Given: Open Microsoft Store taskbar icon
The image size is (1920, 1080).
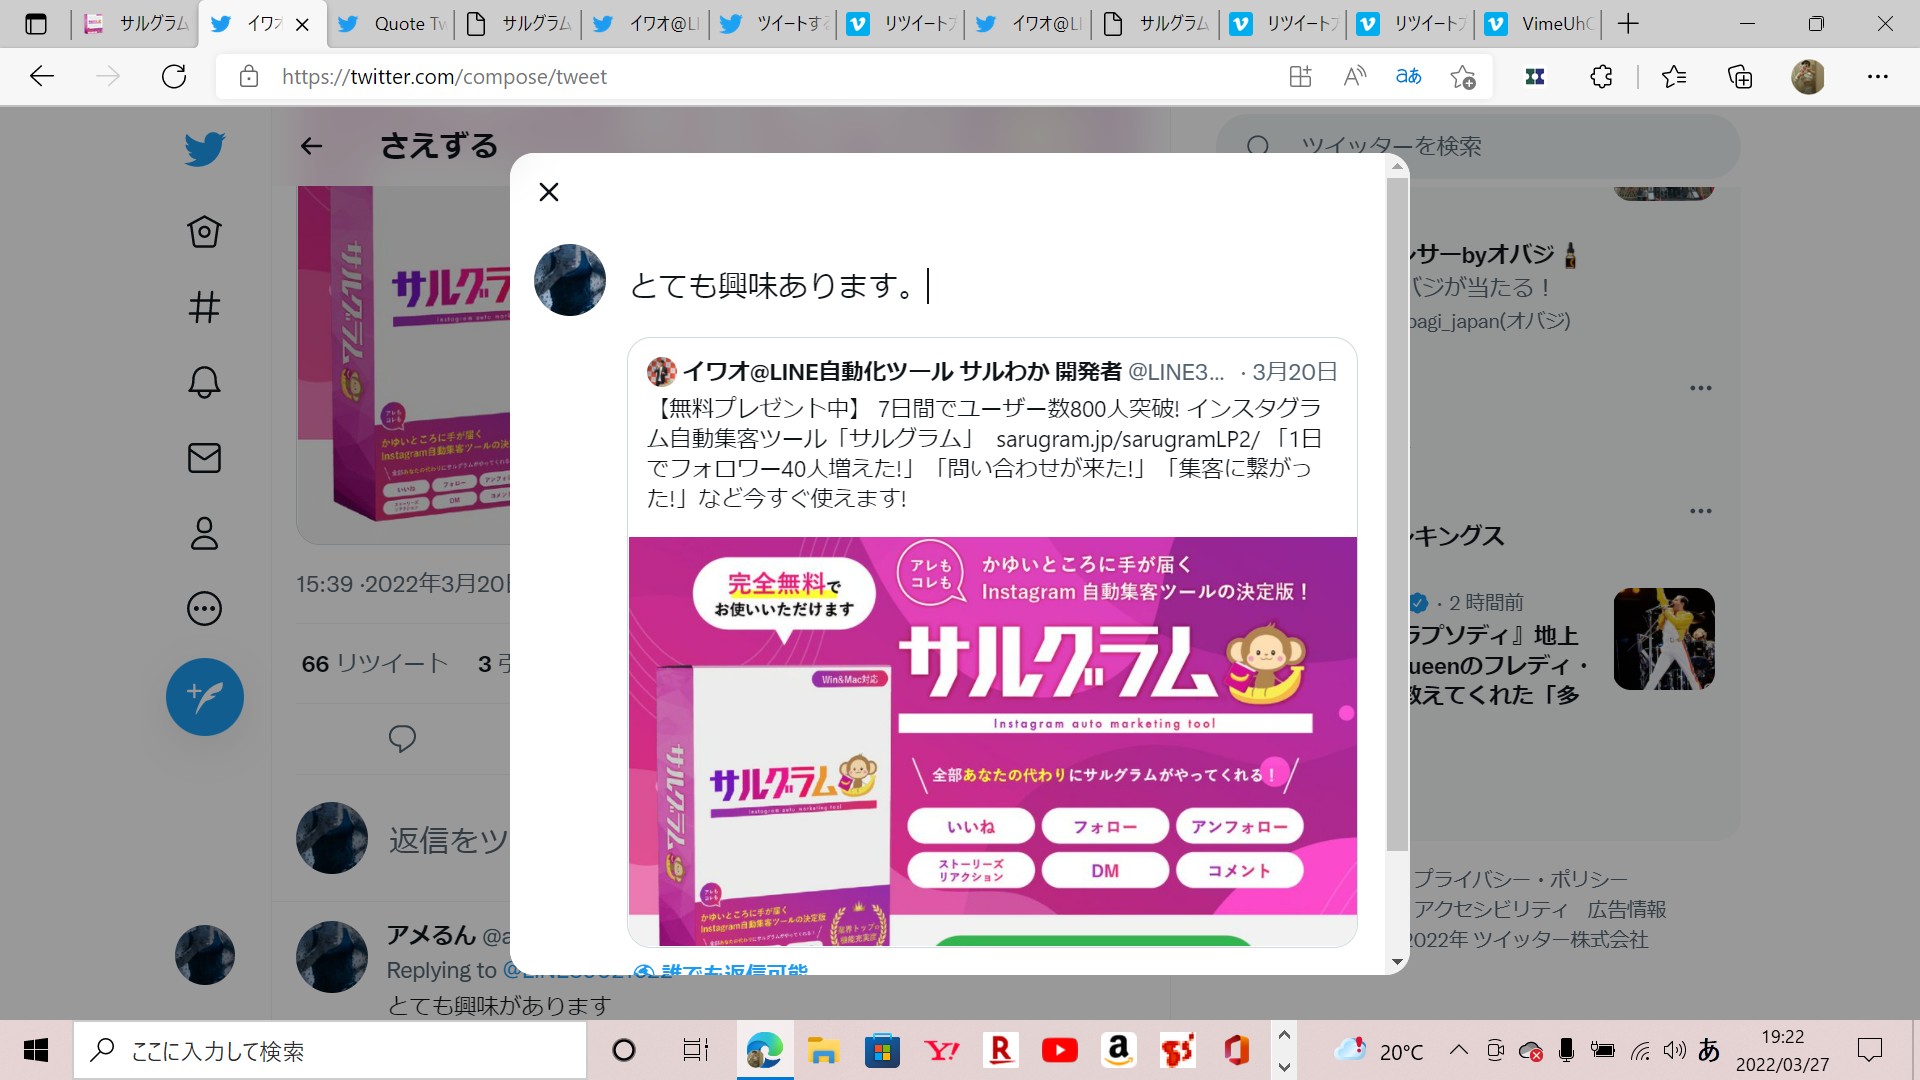Looking at the screenshot, I should [882, 1050].
